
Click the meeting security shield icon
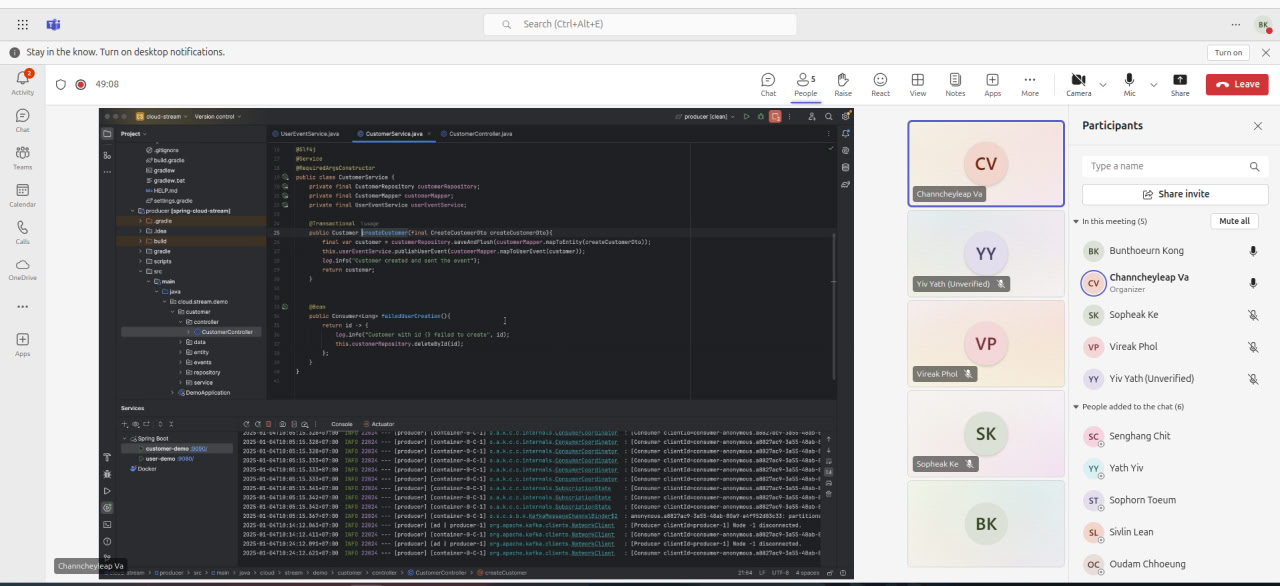(x=61, y=85)
